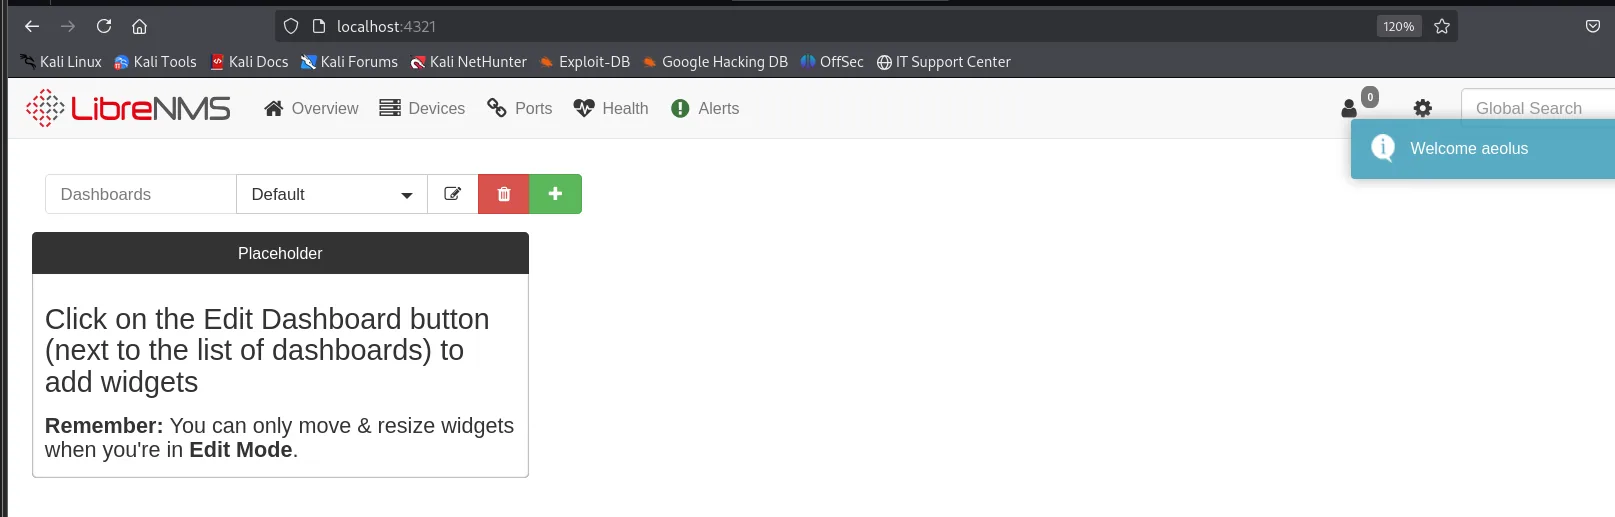Open the Alerts menu

705,108
